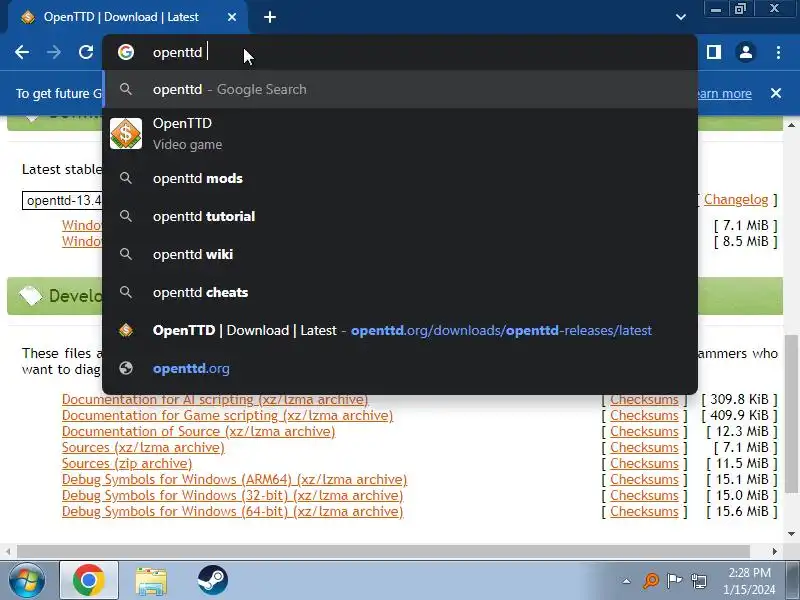
Task: Launch Steam from the taskbar
Action: click(212, 580)
